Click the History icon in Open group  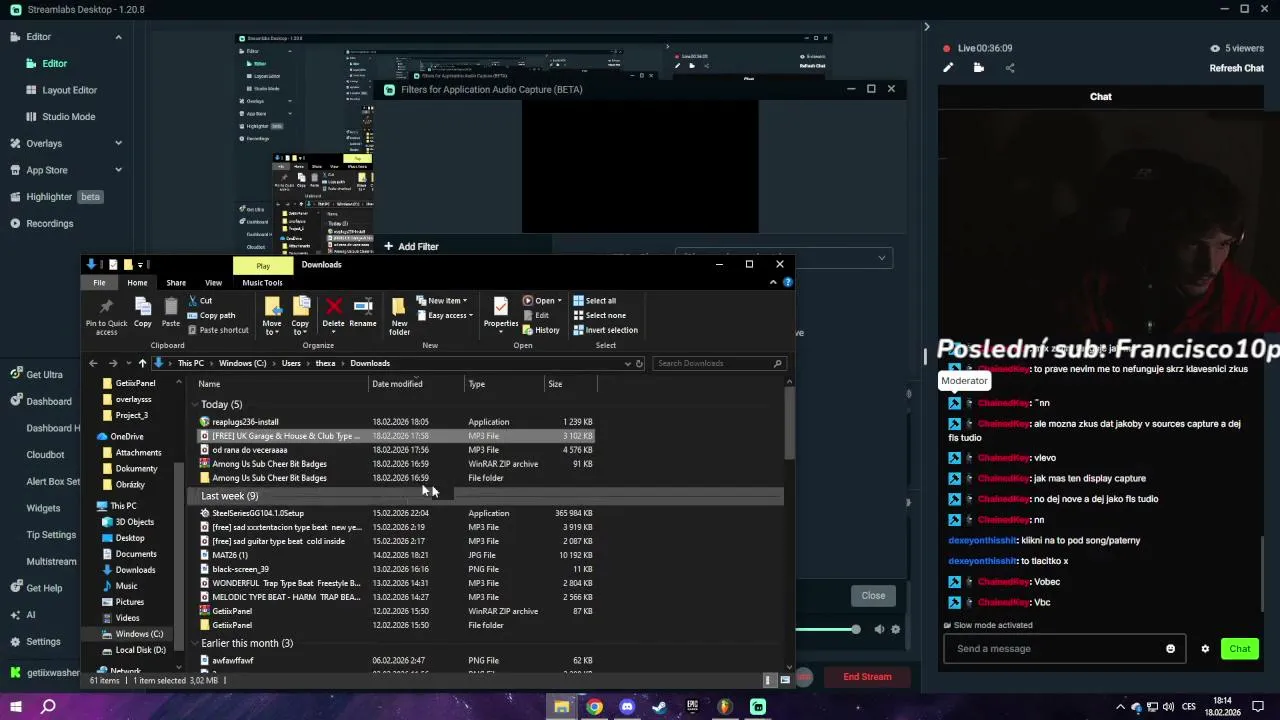coord(541,330)
